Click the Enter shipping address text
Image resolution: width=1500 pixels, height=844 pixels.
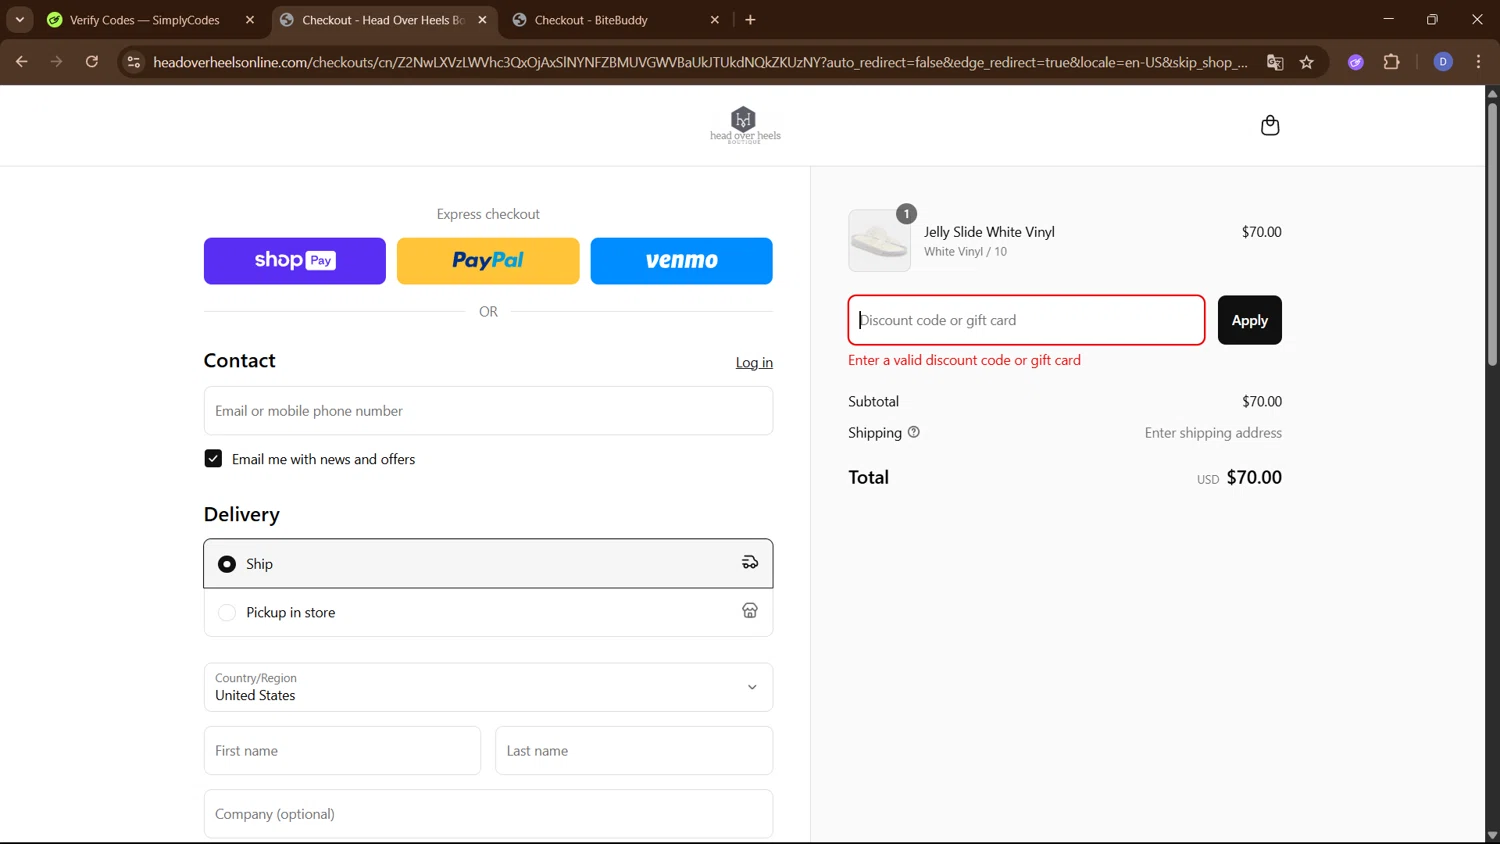(x=1213, y=433)
